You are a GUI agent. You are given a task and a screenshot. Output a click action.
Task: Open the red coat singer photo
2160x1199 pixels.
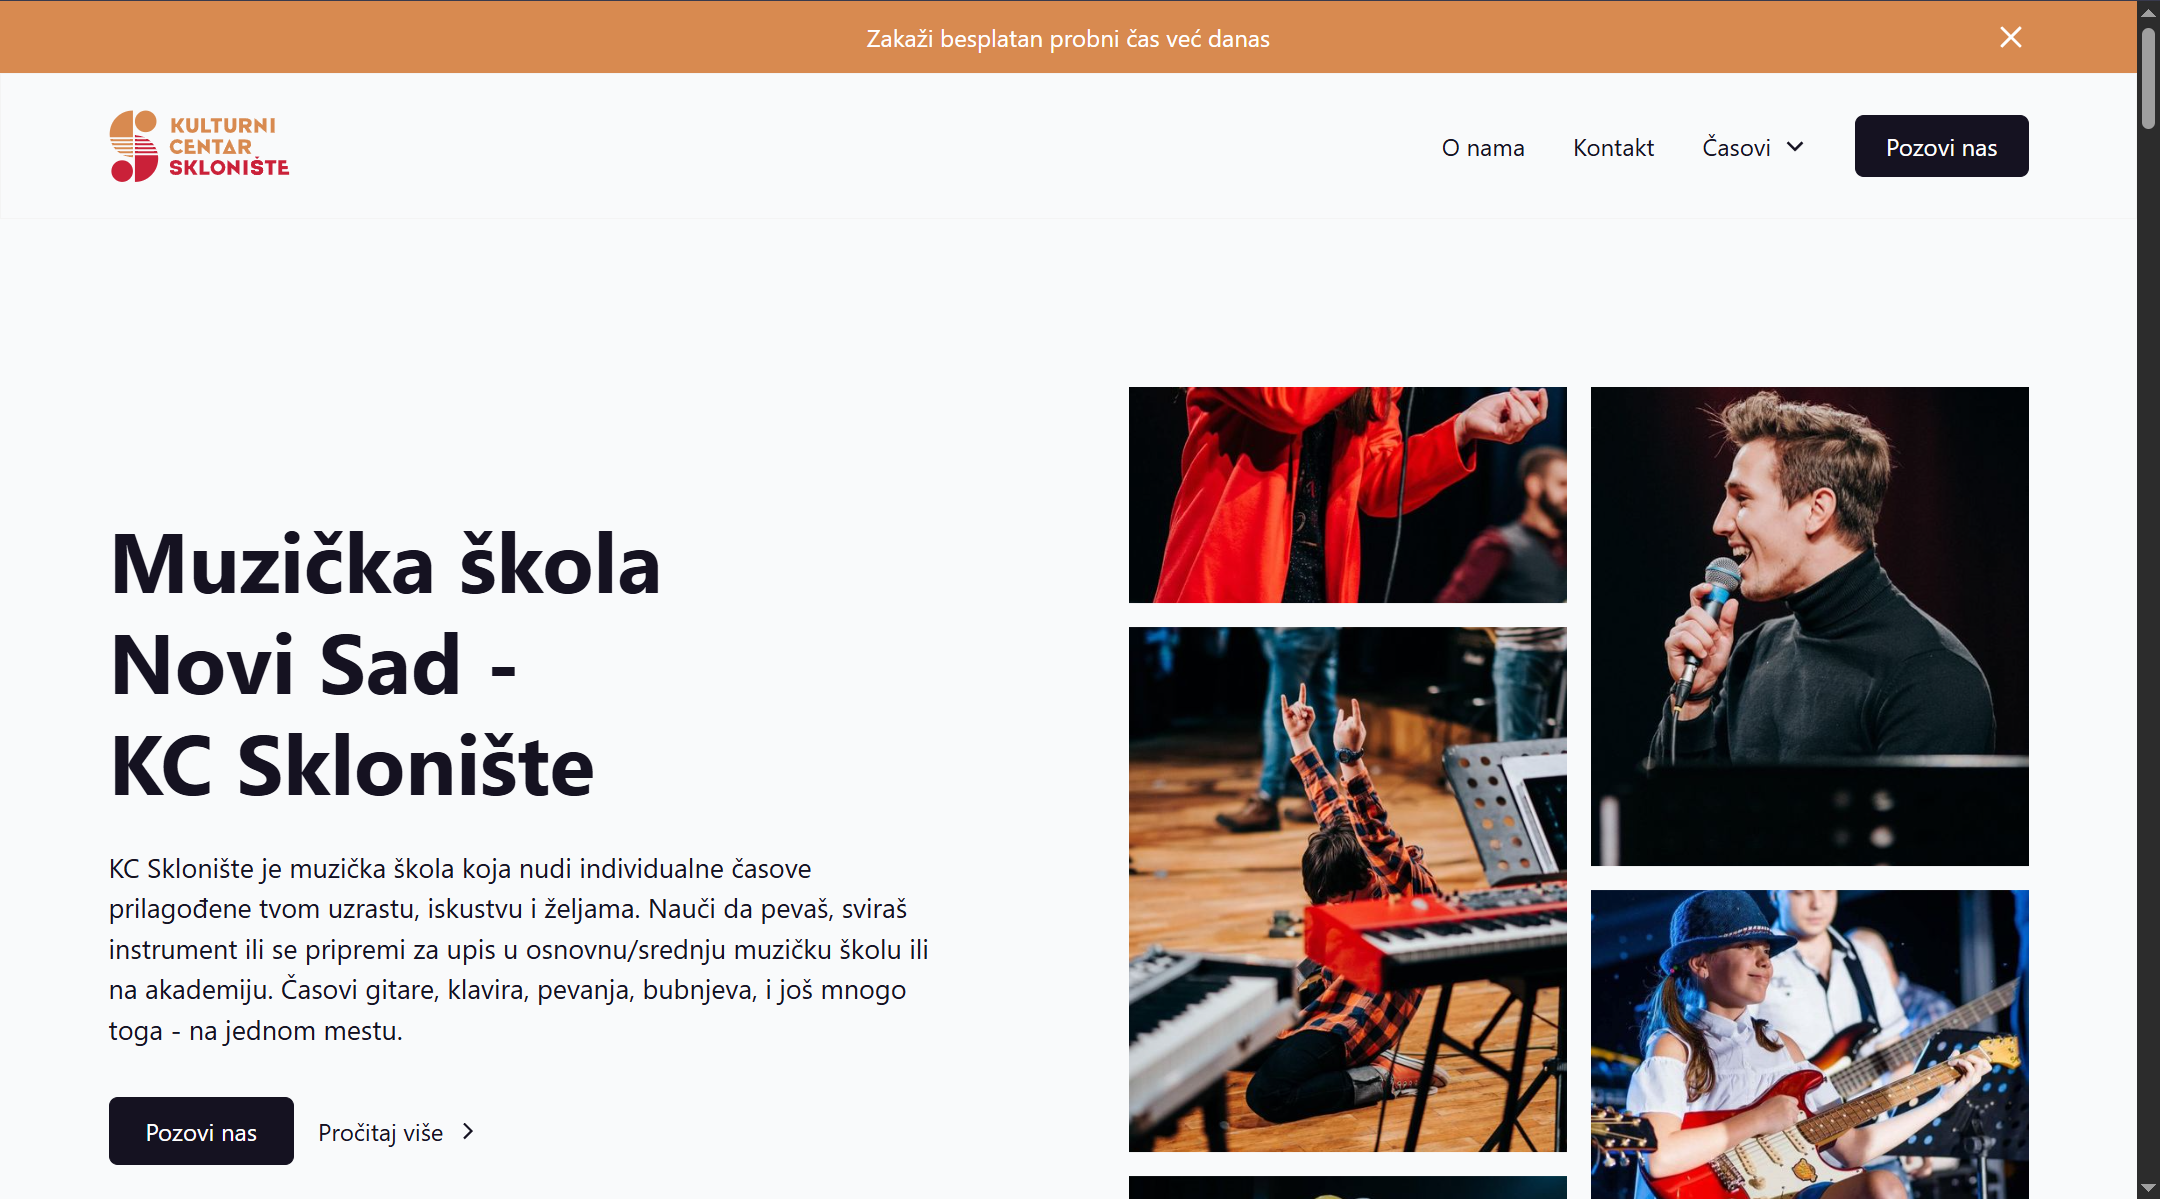coord(1347,495)
